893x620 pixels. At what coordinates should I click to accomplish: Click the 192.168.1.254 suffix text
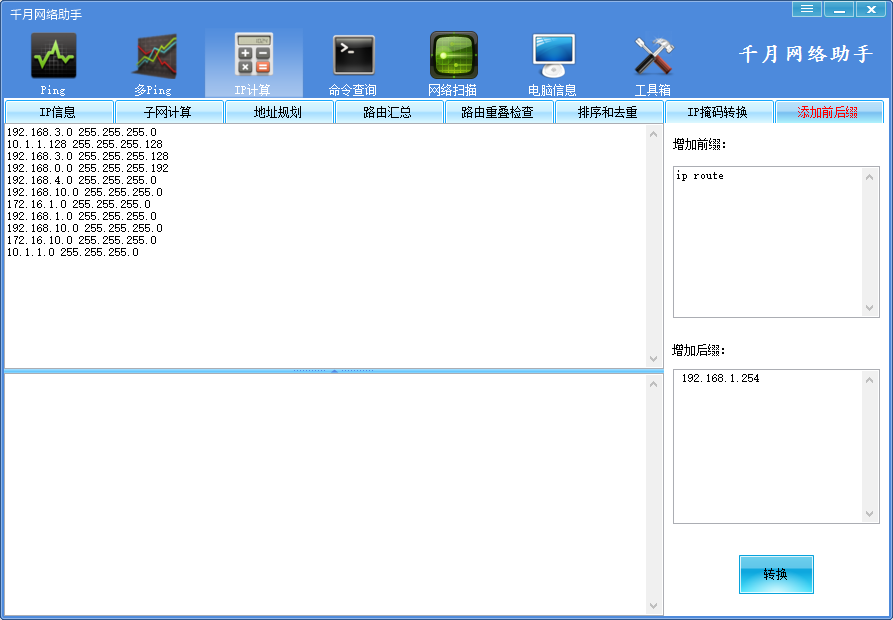720,379
